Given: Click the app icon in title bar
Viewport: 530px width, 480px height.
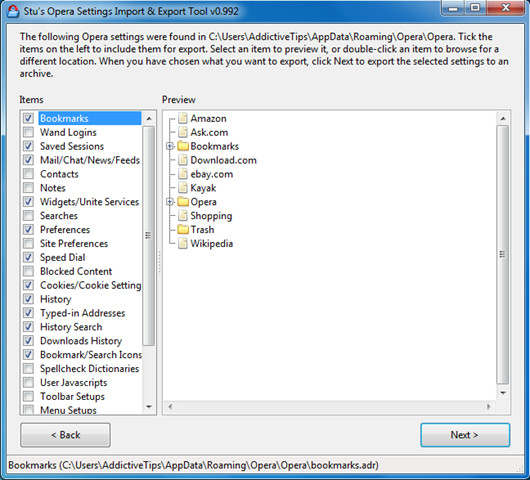Looking at the screenshot, I should (13, 11).
